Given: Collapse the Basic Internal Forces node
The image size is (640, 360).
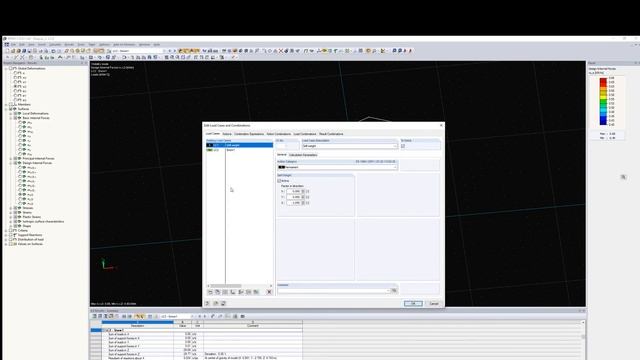Looking at the screenshot, I should point(11,118).
